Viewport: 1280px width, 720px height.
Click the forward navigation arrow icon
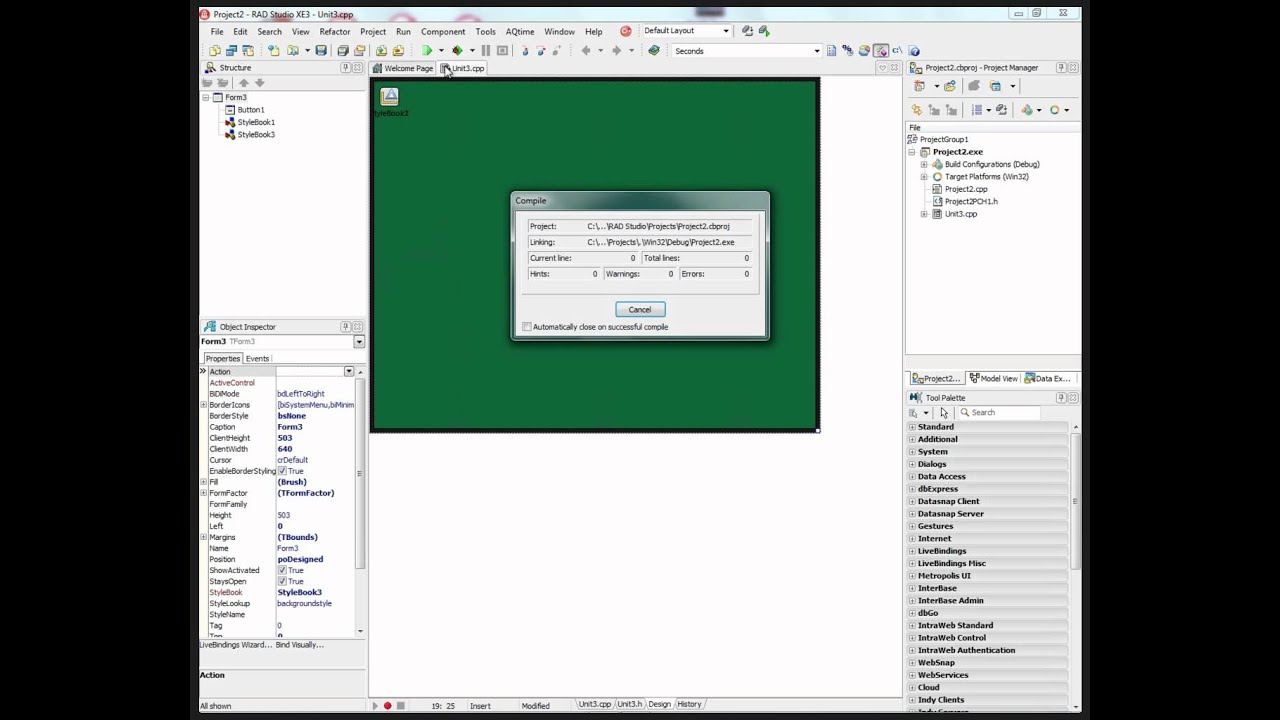617,50
